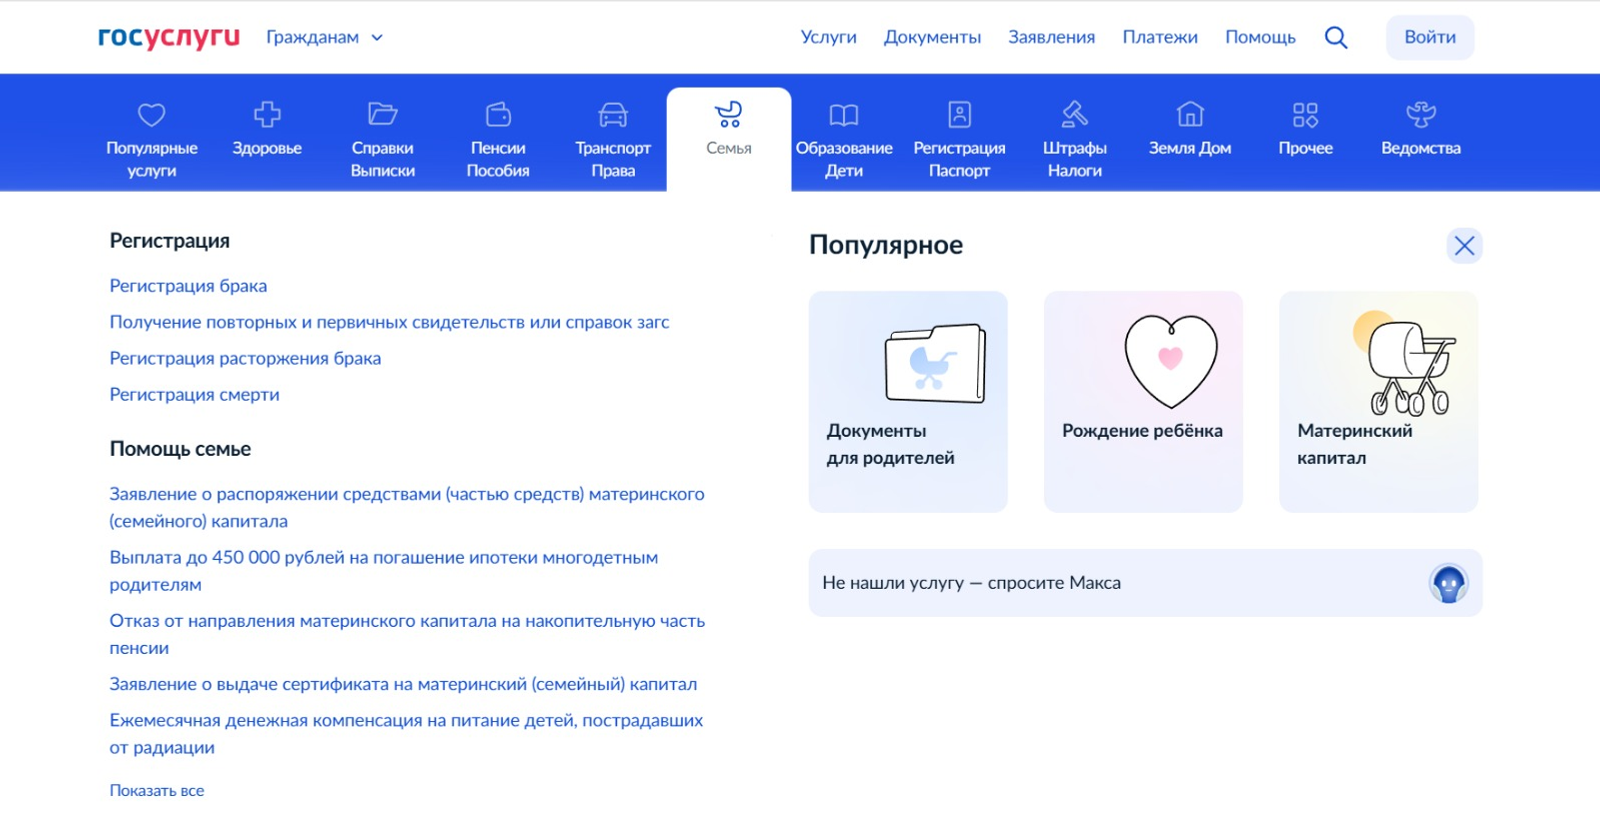Choose the Транспорт Права car icon
Screen dimensions: 1600x815
point(613,115)
